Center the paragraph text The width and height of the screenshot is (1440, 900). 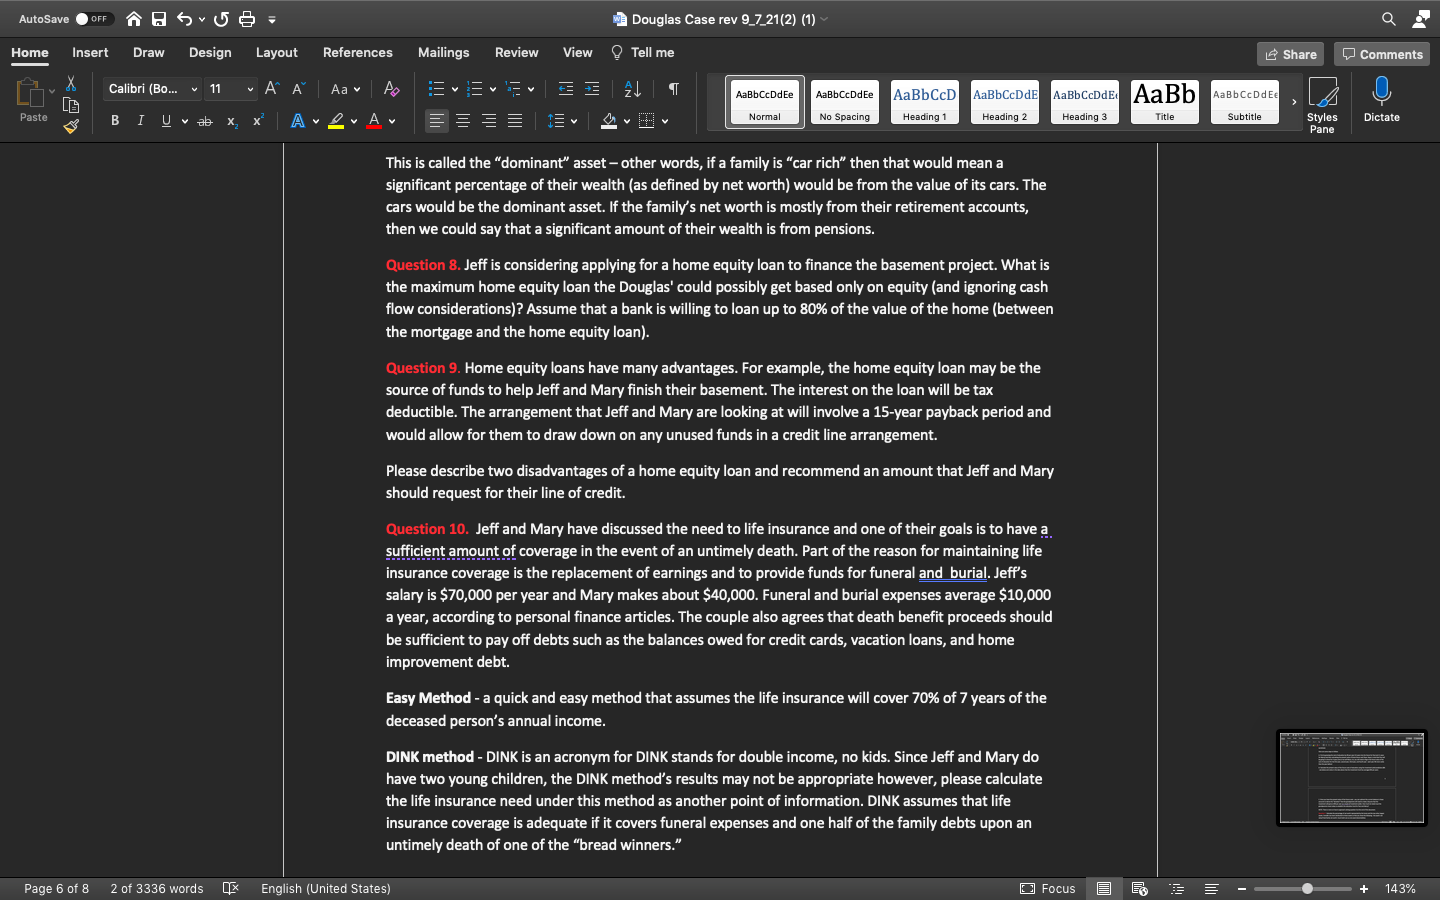[x=463, y=121]
